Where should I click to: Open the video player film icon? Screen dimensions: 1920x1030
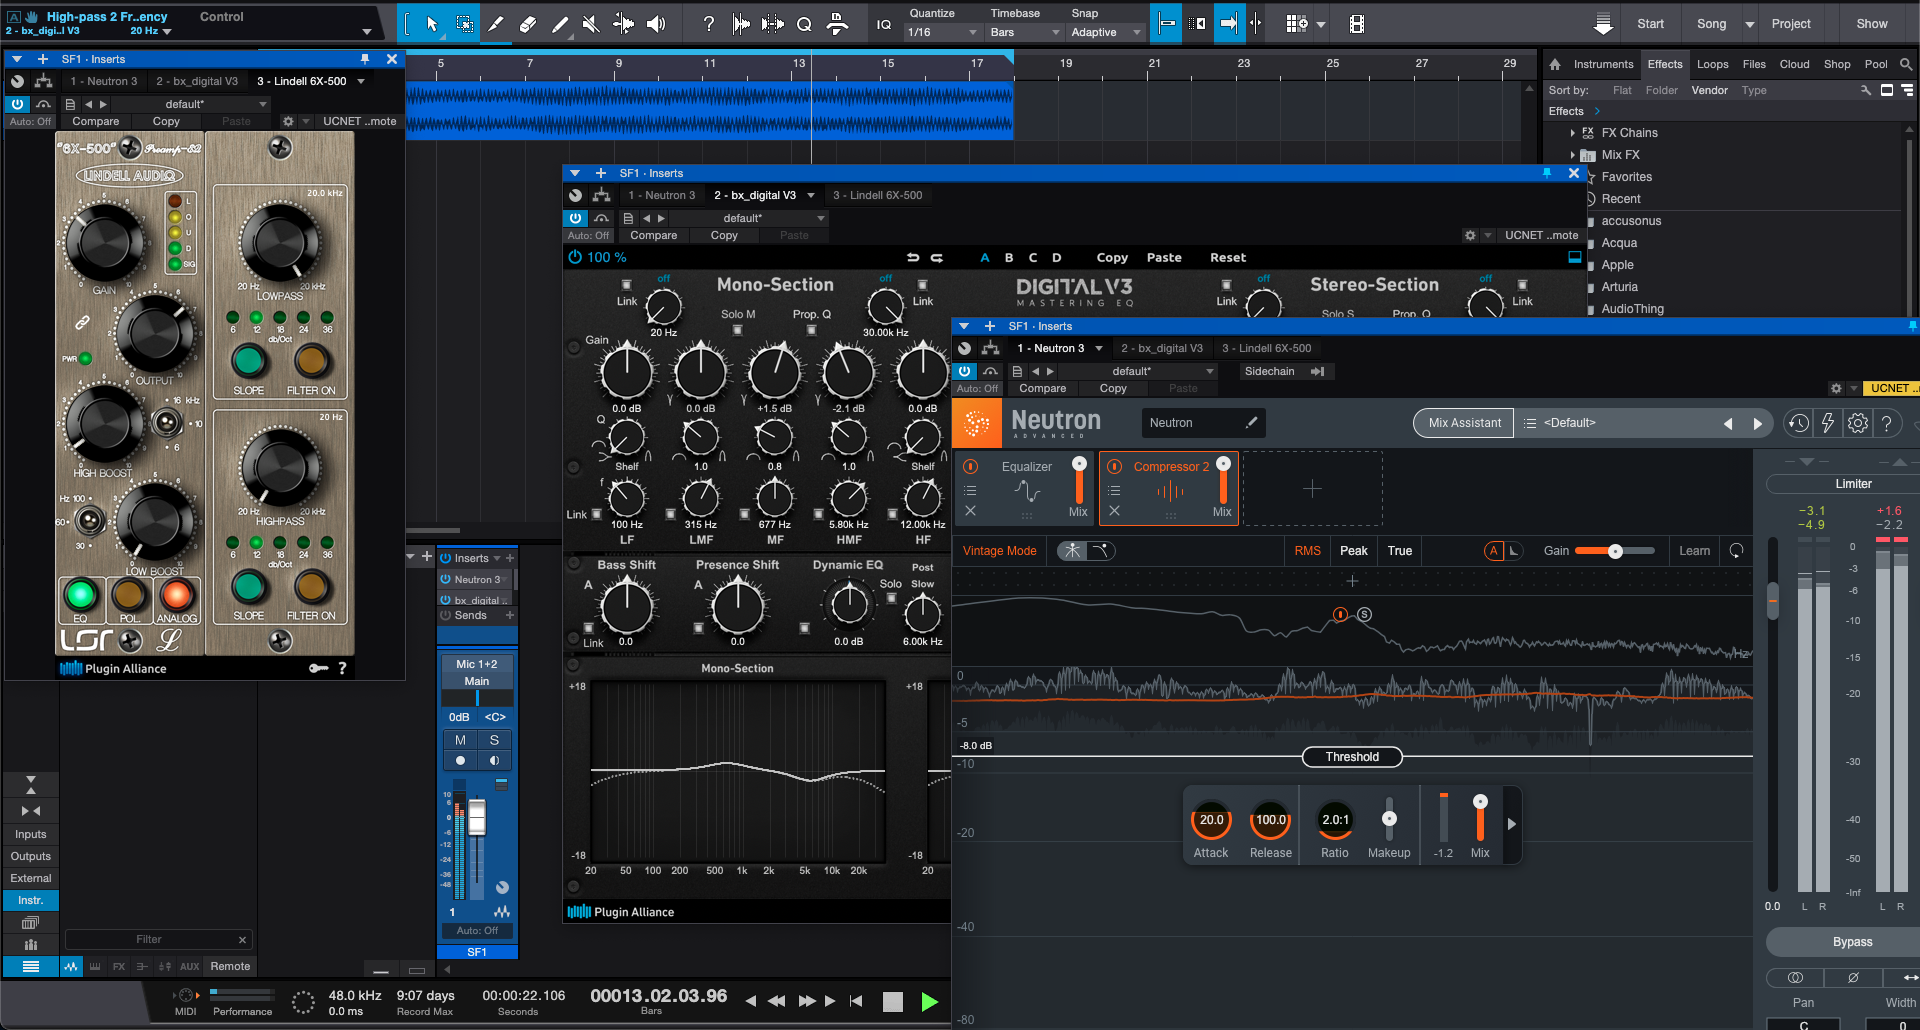point(1357,24)
